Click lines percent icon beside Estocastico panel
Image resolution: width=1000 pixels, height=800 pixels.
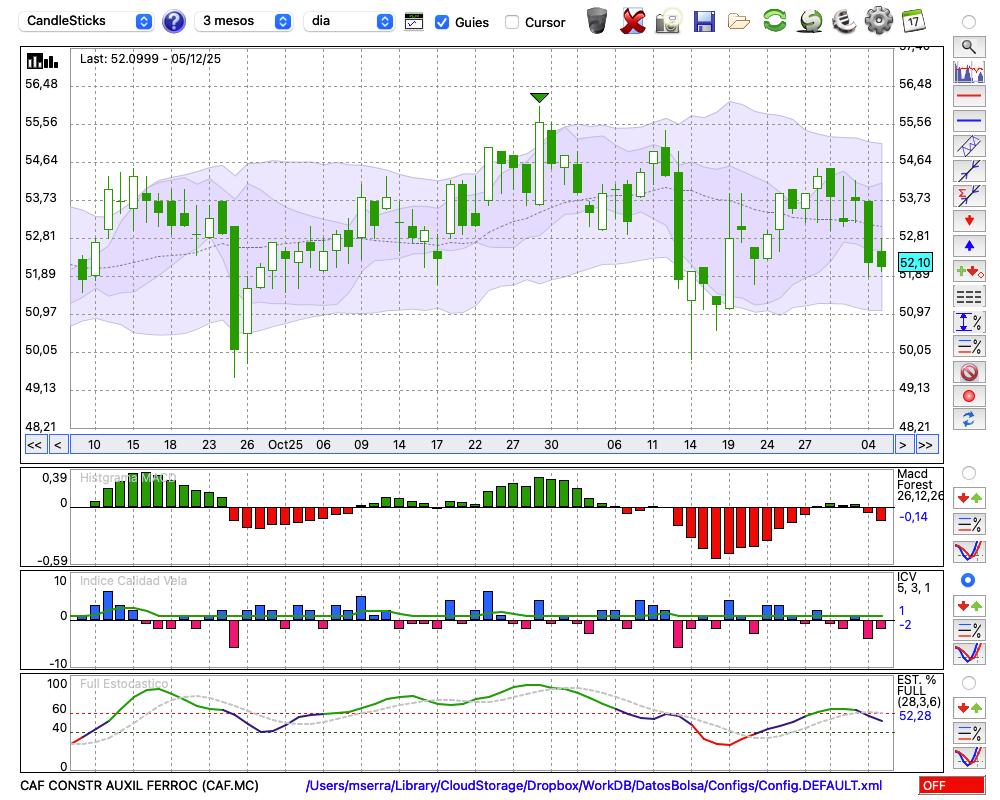[969, 732]
